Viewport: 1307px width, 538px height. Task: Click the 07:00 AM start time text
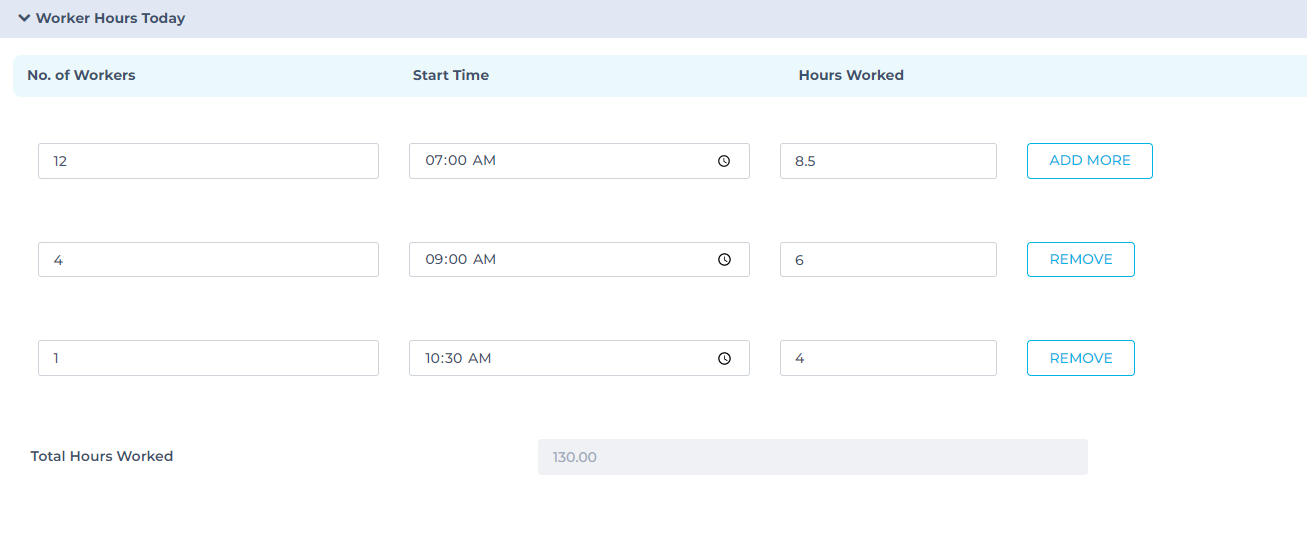[461, 161]
